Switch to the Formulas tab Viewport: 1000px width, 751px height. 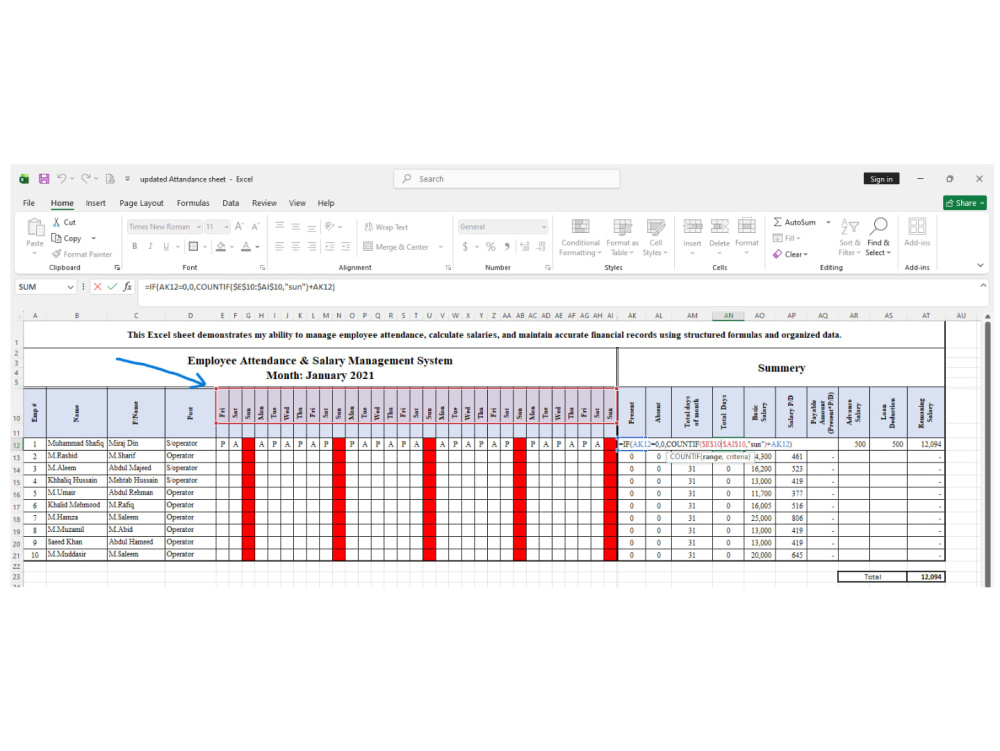pyautogui.click(x=193, y=203)
